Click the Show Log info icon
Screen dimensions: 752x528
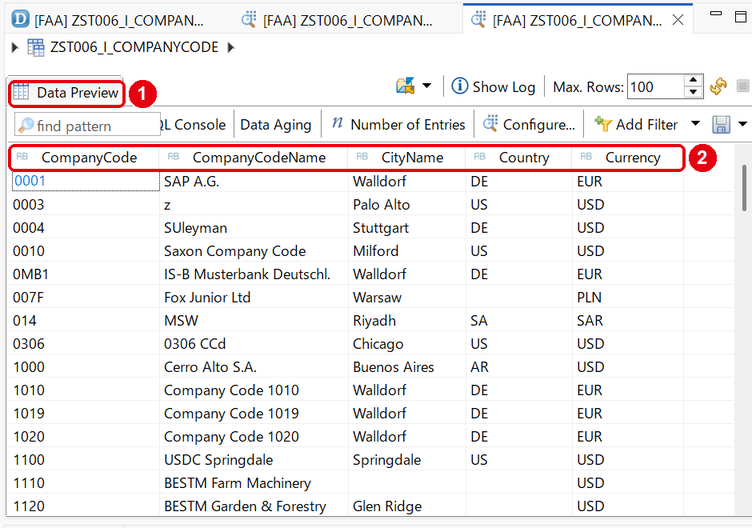(459, 86)
